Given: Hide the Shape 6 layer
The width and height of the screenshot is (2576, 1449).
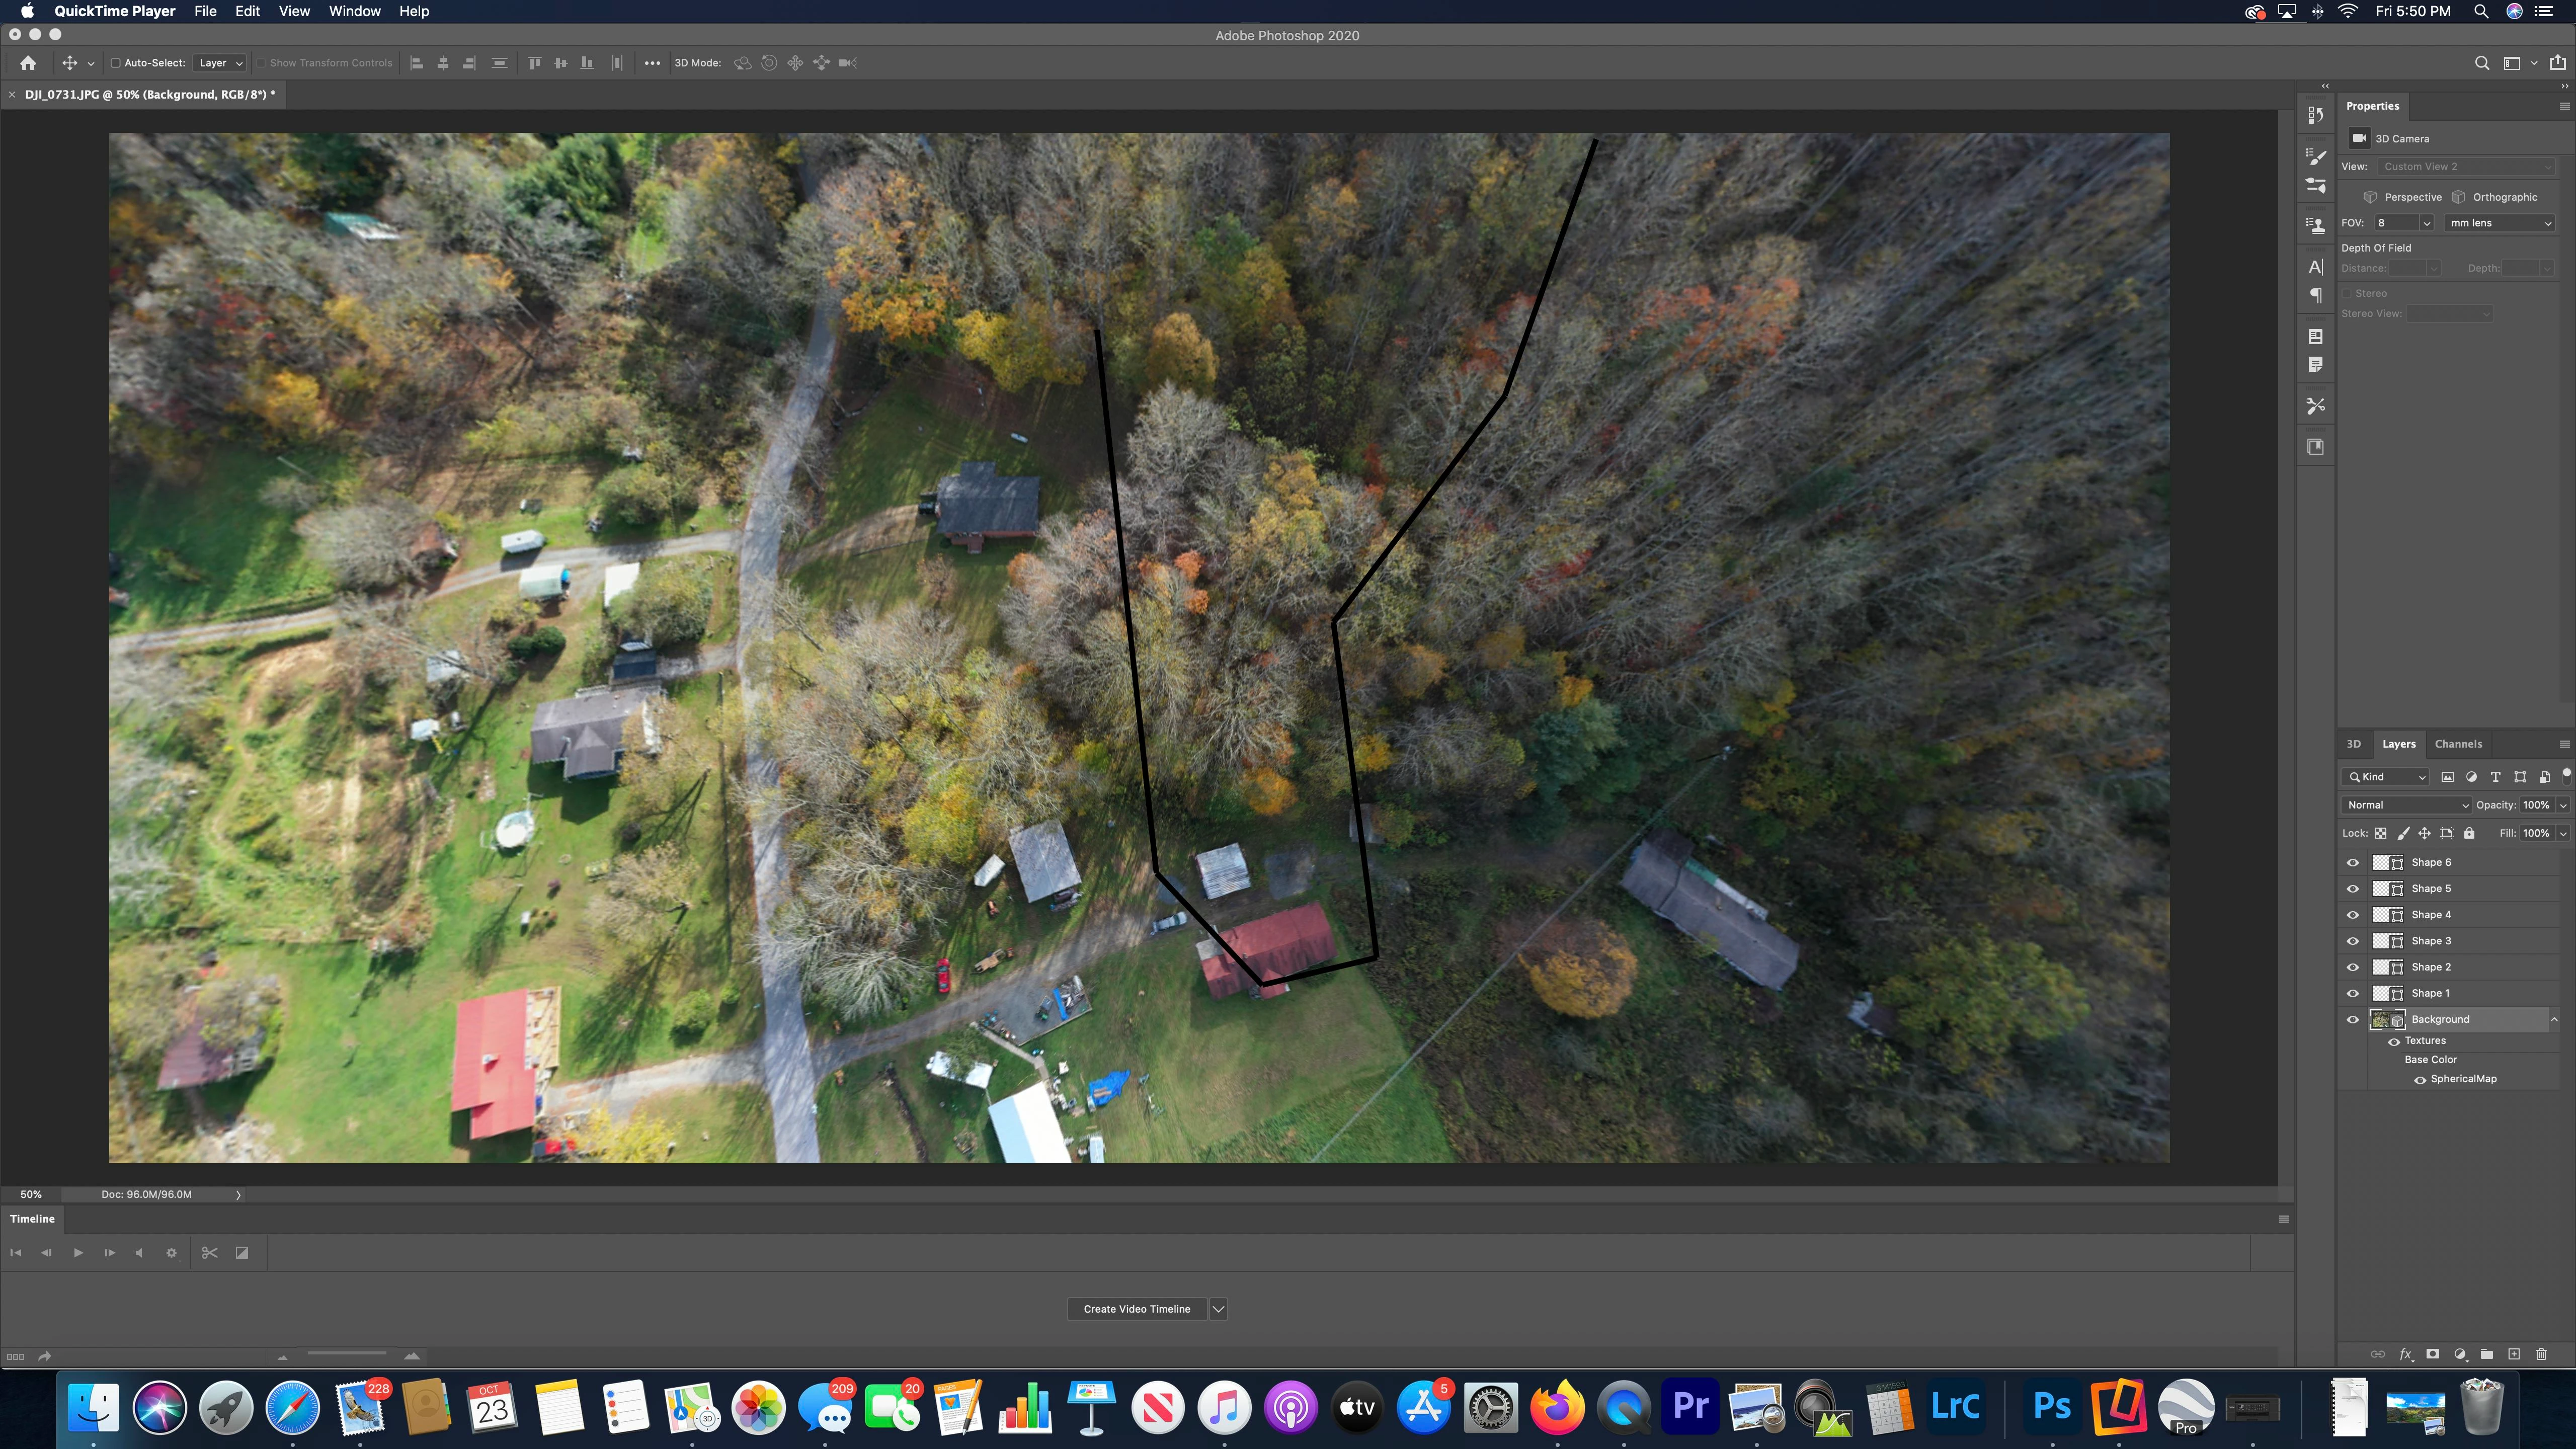Looking at the screenshot, I should coord(2352,862).
